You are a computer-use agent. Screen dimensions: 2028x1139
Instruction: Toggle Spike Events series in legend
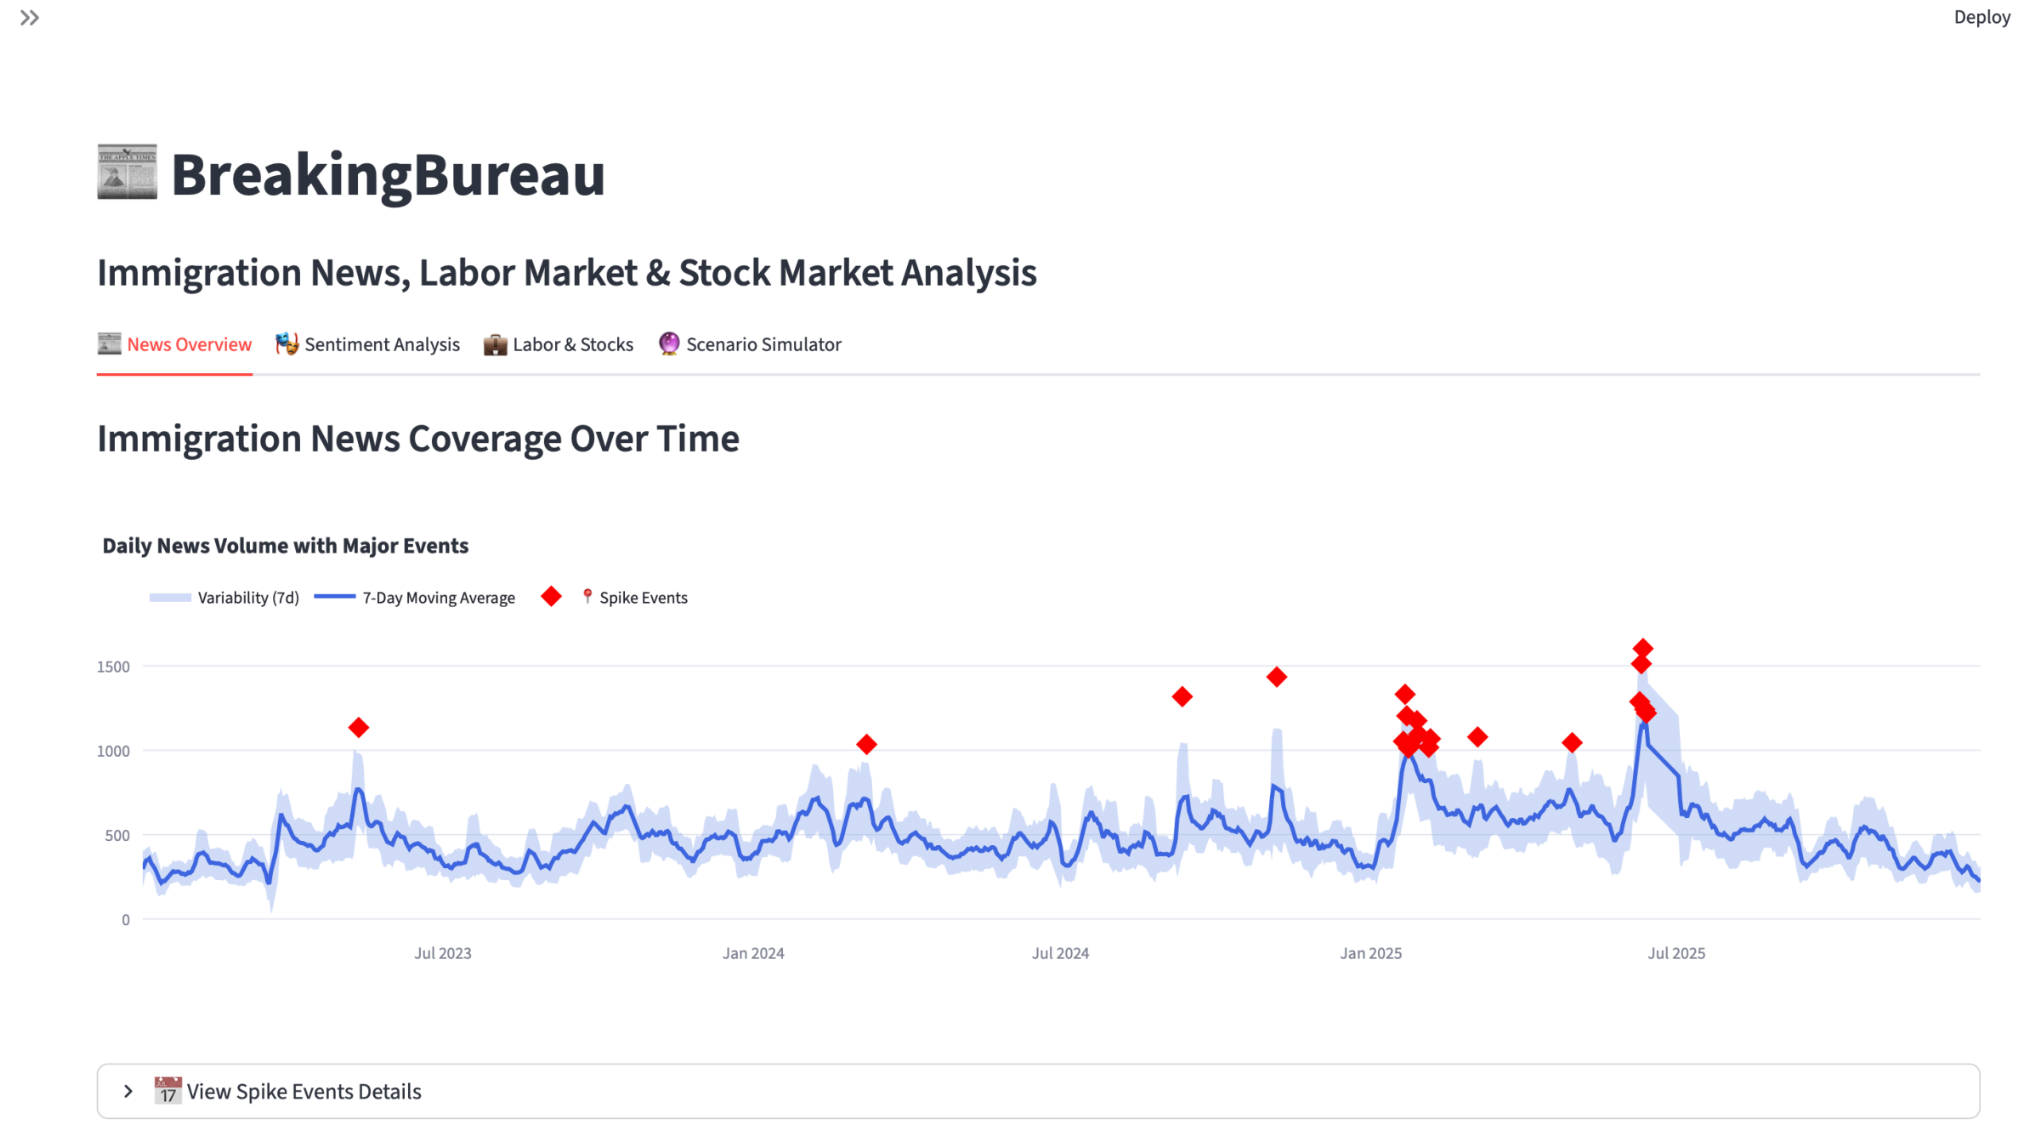[x=642, y=598]
